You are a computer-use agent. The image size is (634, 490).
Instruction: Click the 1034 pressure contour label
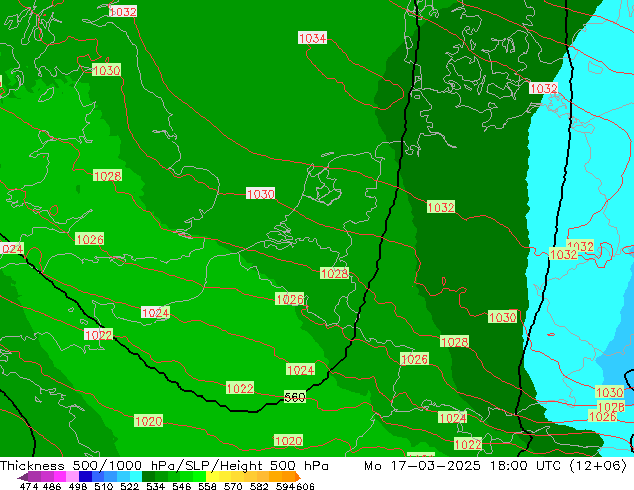point(312,38)
